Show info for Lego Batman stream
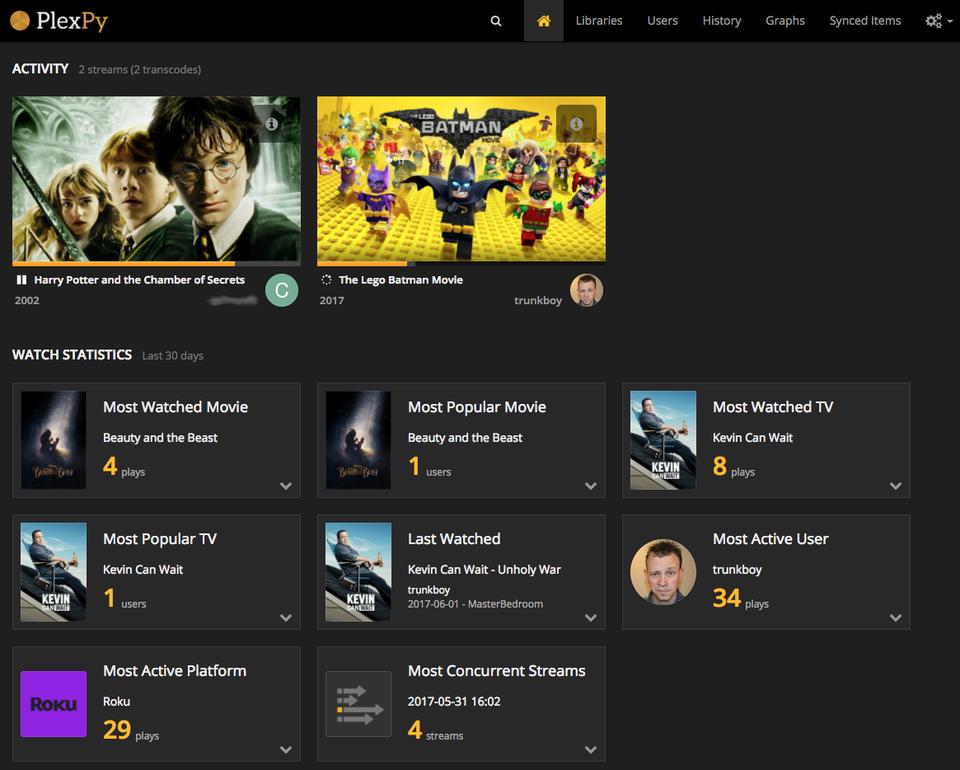Screen dimensions: 960x770 click(576, 124)
